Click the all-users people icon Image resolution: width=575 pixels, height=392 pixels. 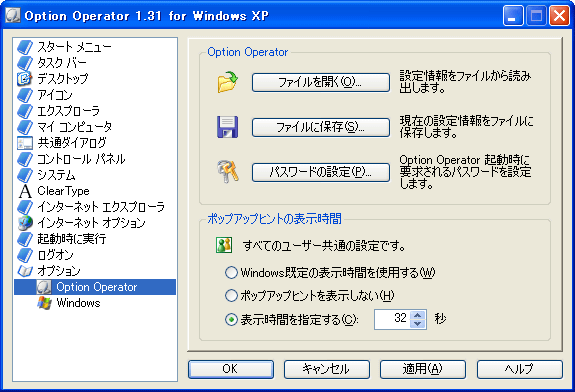coord(224,245)
